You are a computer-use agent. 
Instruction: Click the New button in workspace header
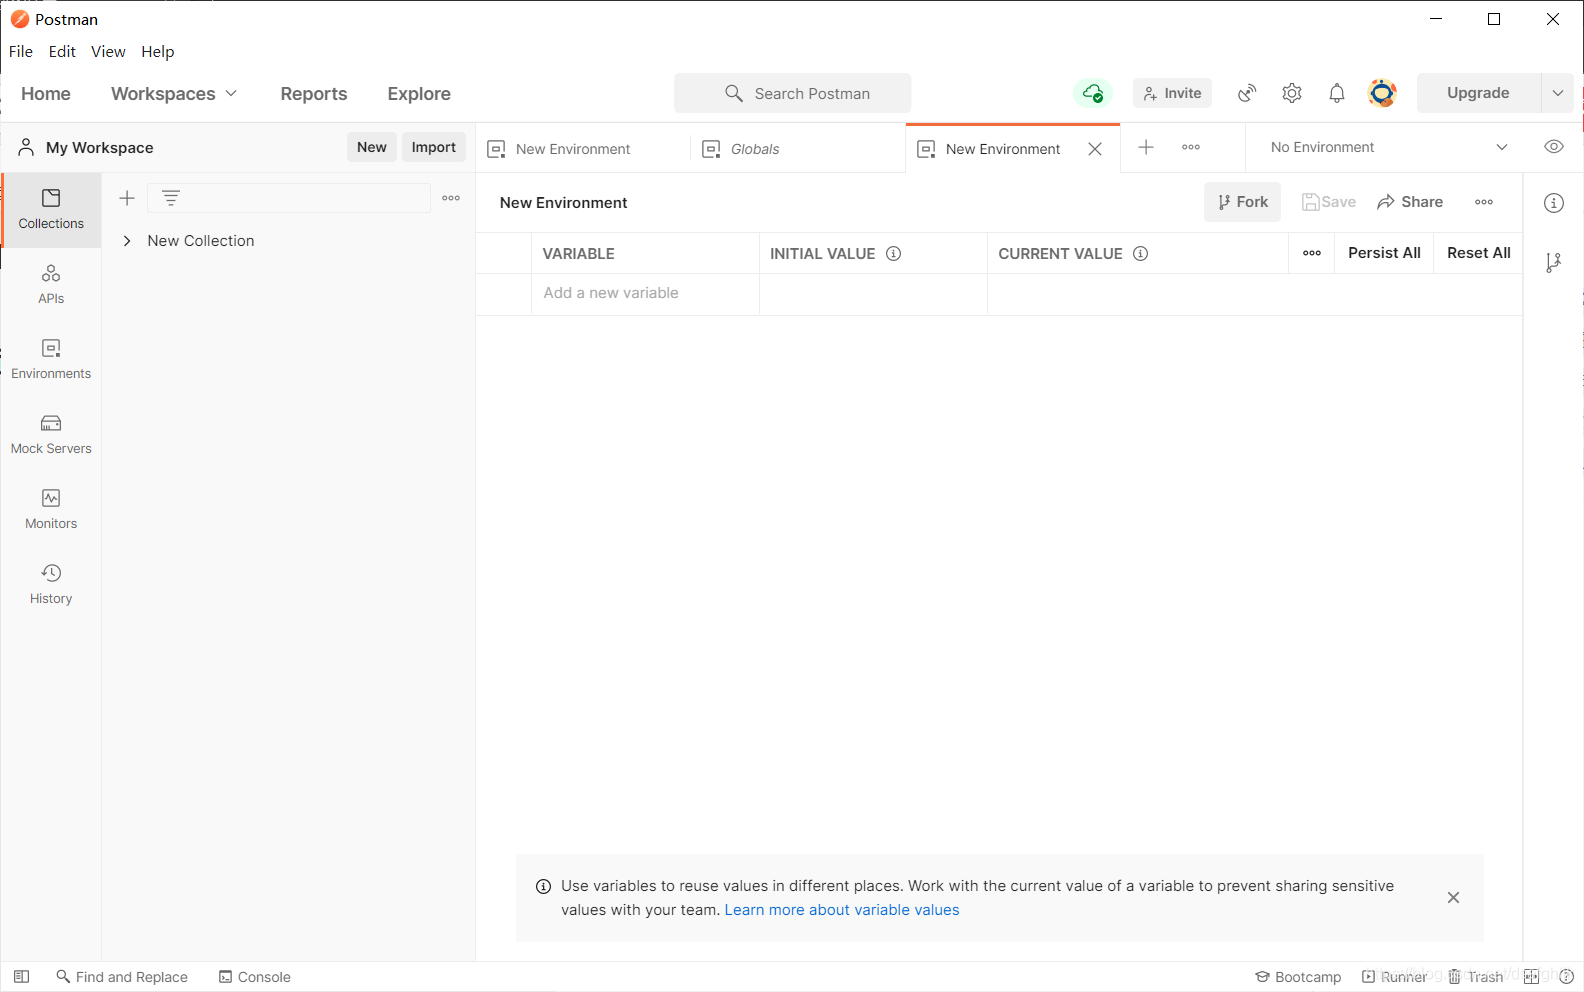click(372, 147)
